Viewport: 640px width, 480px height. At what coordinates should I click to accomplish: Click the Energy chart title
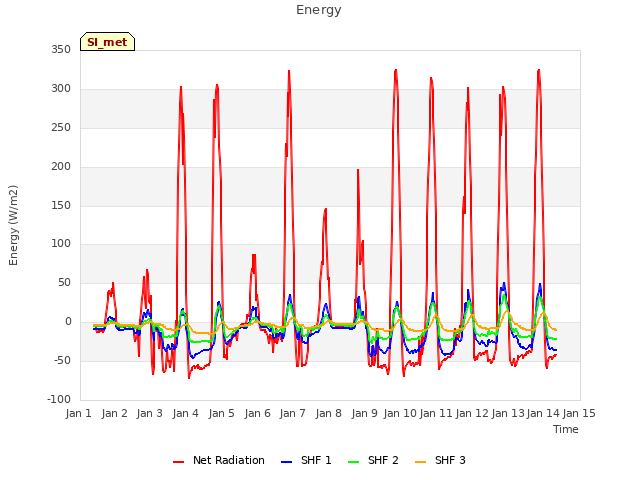[x=319, y=10]
